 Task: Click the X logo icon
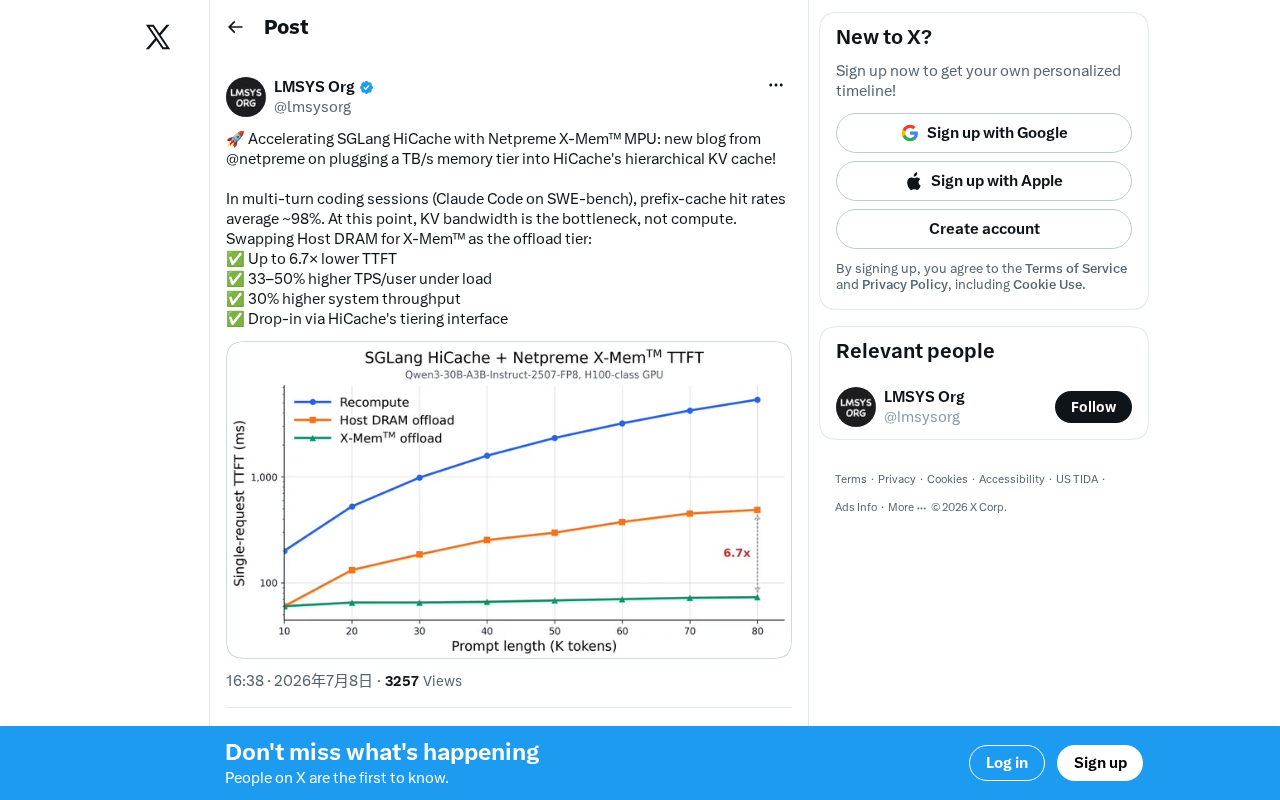click(158, 37)
